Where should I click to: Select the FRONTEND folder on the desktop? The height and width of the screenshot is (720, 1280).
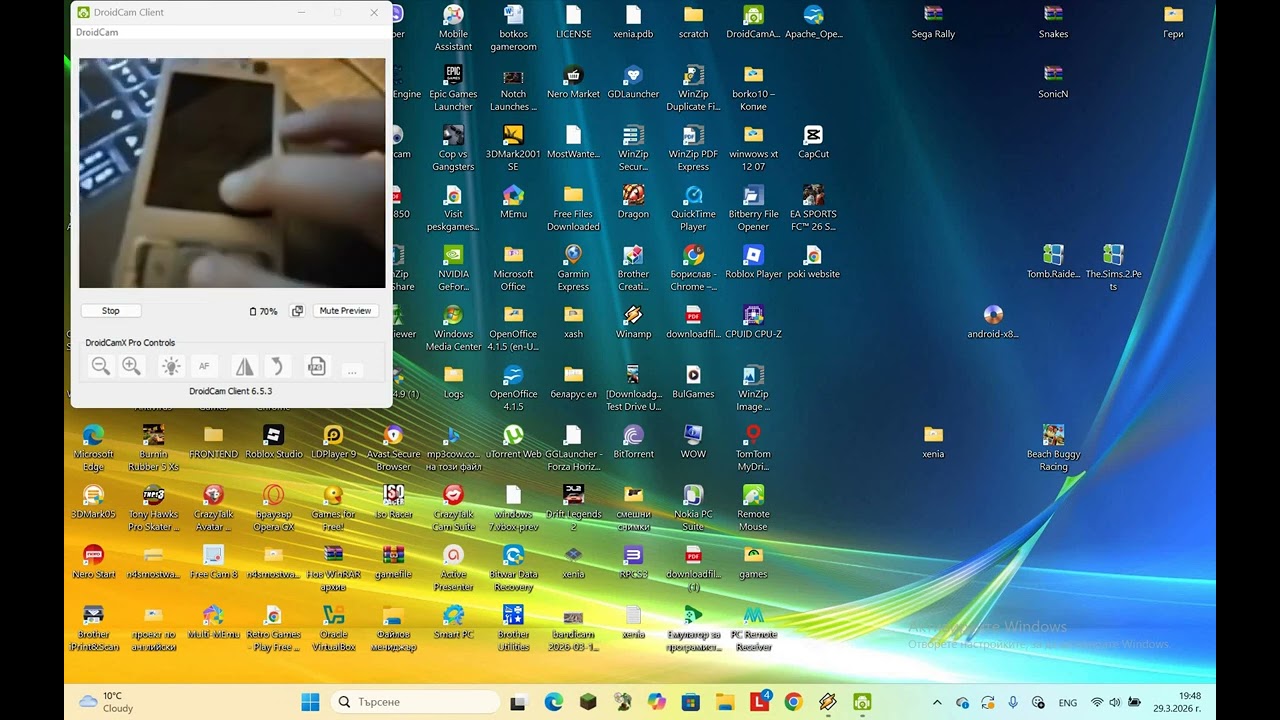213,442
